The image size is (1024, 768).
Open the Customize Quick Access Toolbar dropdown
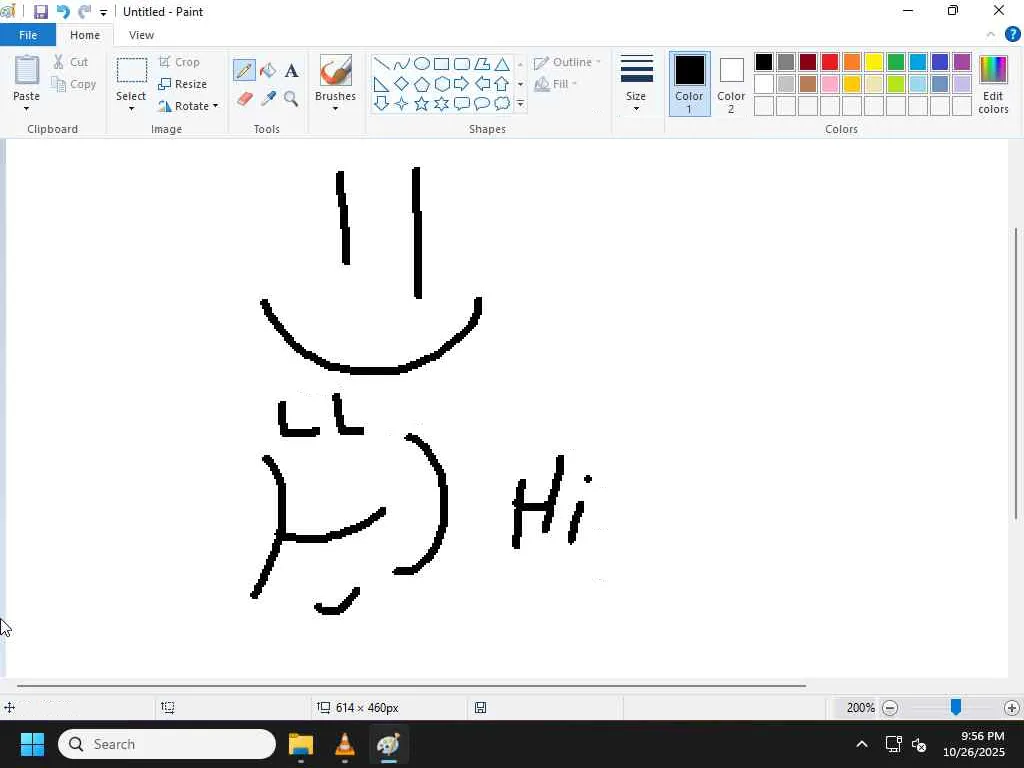coord(103,12)
